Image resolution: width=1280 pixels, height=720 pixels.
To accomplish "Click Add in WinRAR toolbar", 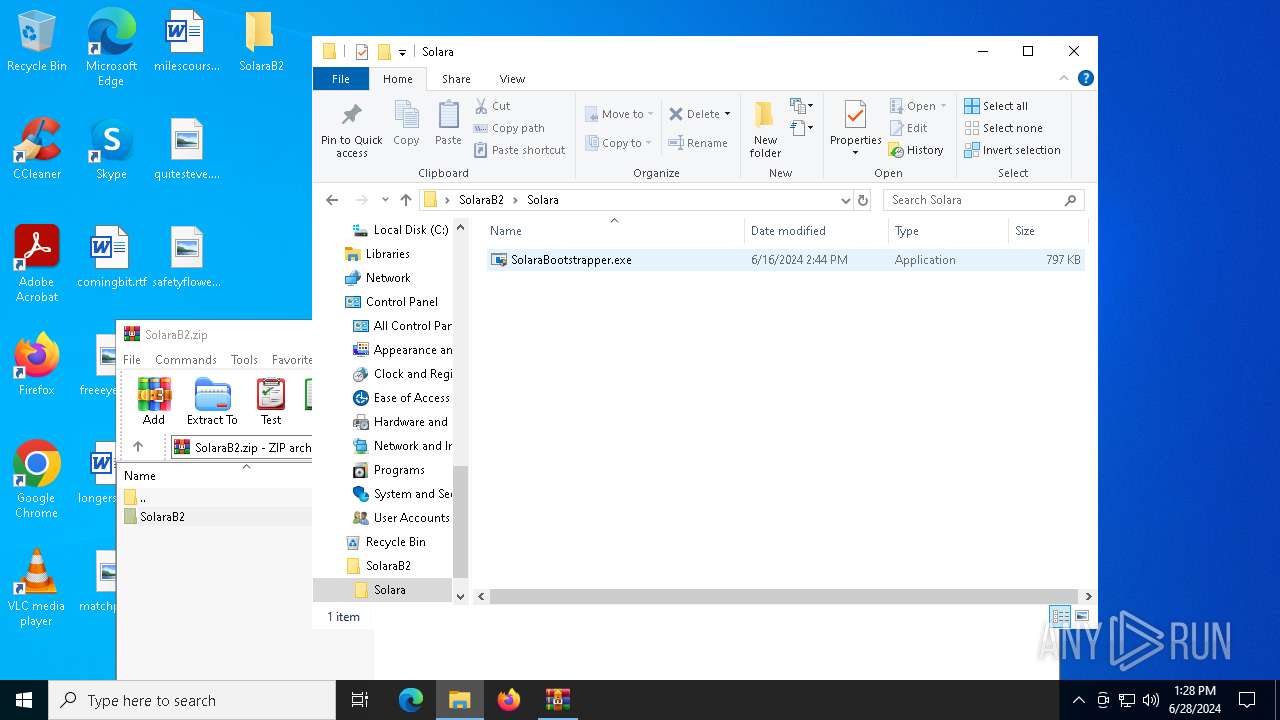I will (x=154, y=401).
